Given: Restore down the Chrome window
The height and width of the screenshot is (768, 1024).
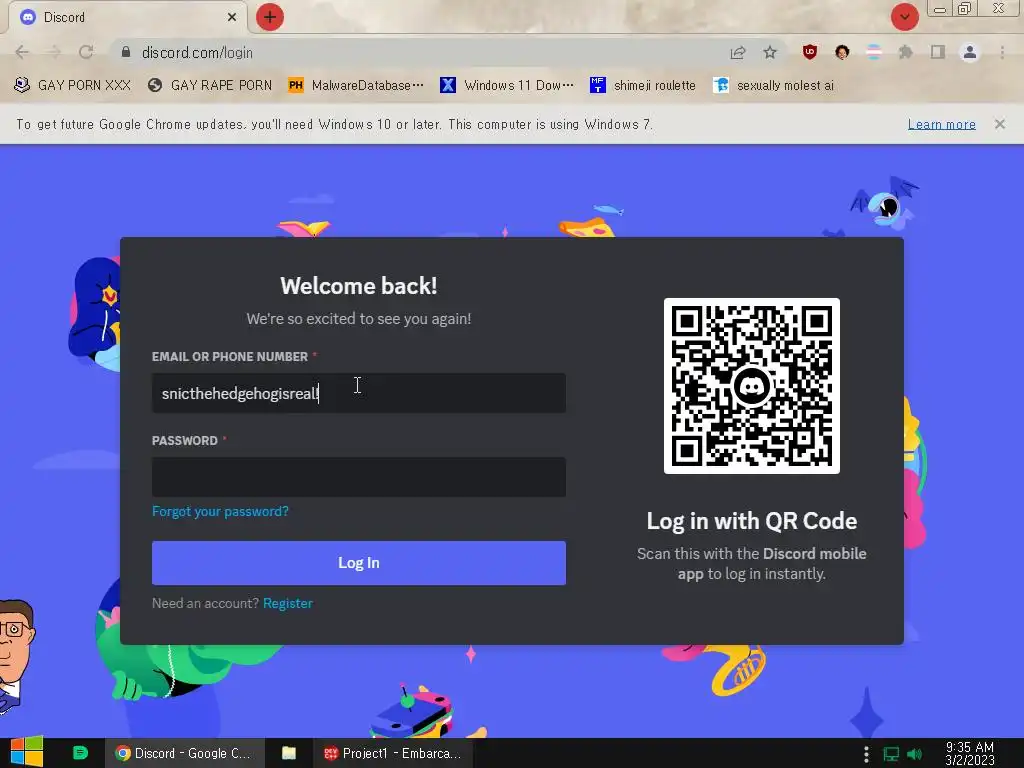Looking at the screenshot, I should (965, 8).
